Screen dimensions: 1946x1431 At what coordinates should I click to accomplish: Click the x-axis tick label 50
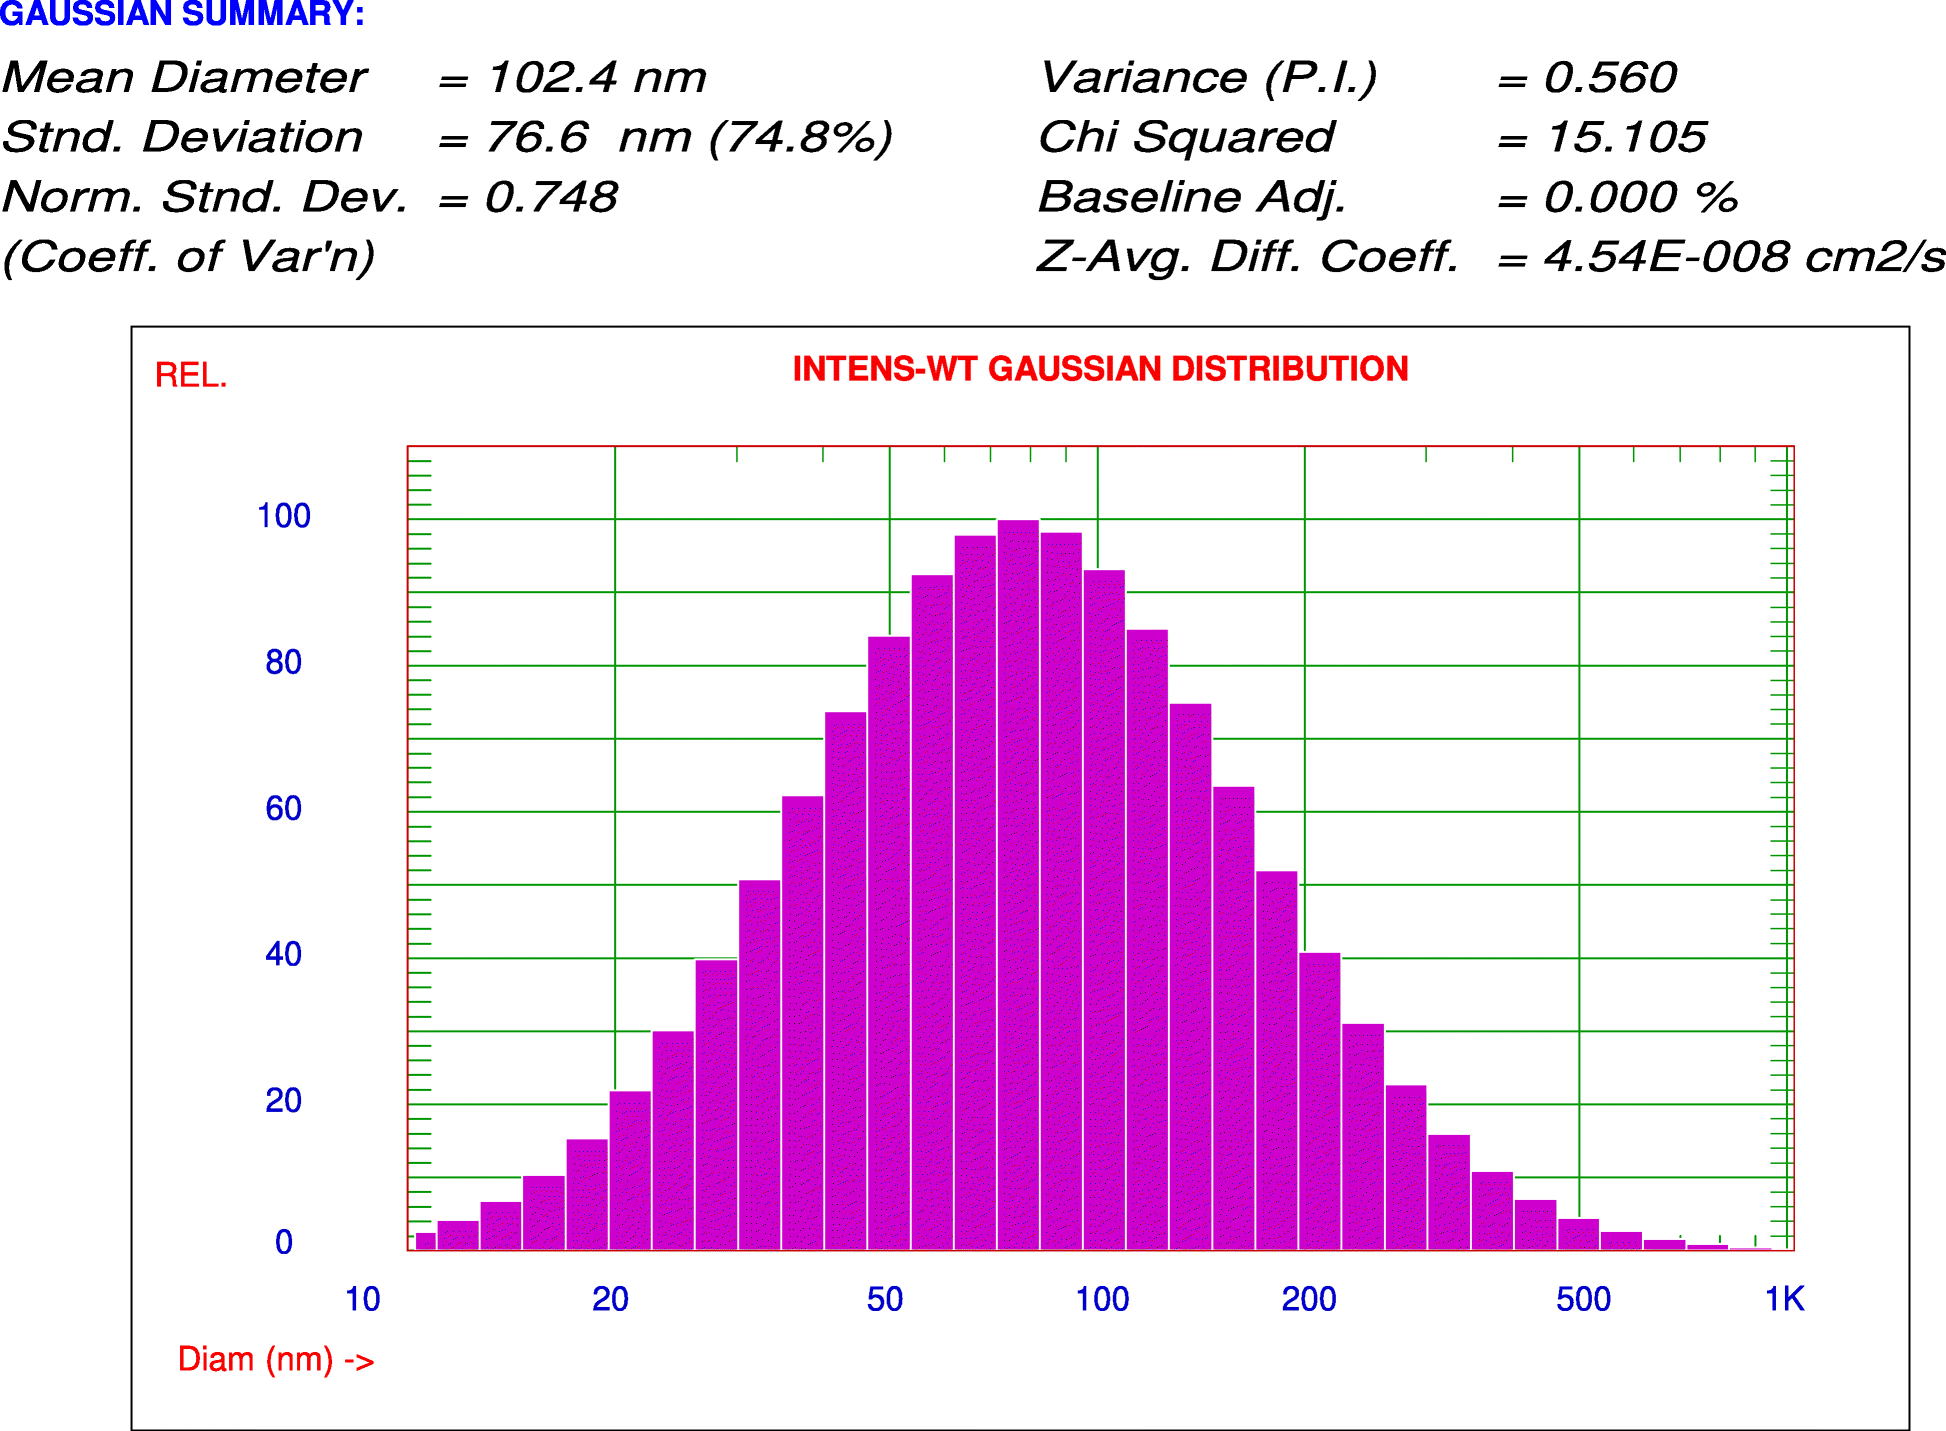pyautogui.click(x=885, y=1299)
